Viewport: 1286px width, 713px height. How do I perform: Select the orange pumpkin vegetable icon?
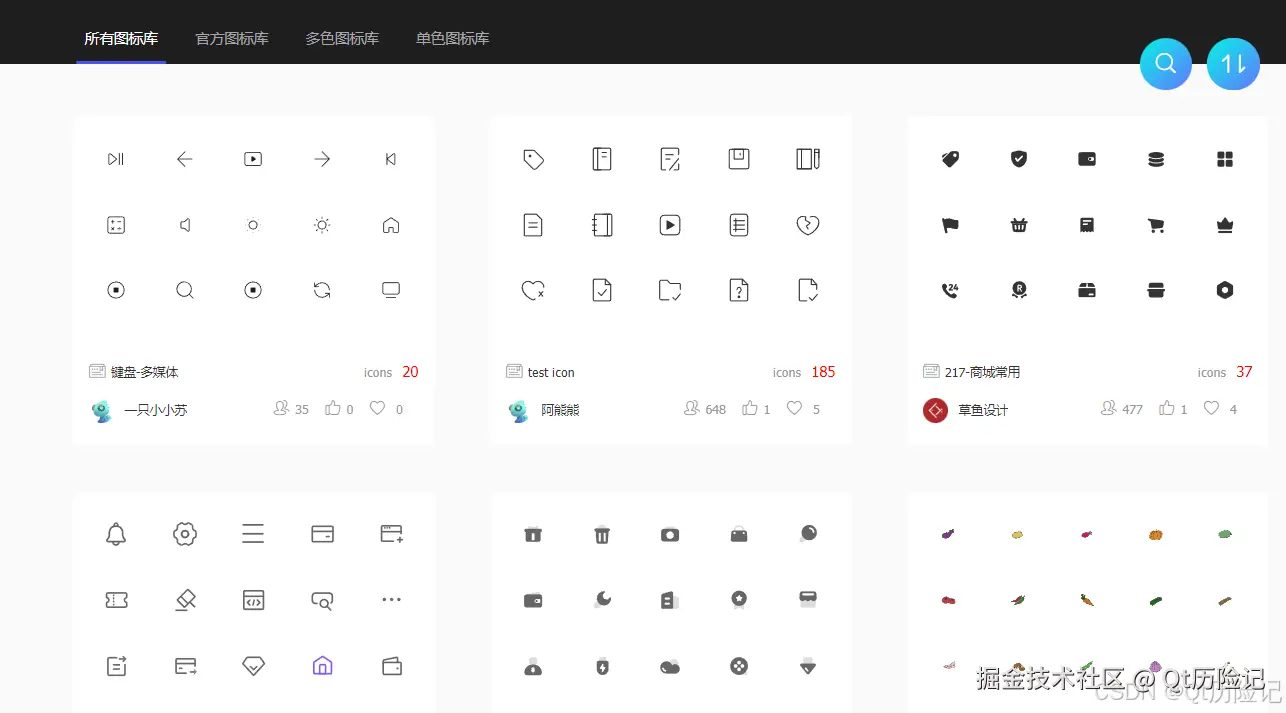tap(1156, 534)
